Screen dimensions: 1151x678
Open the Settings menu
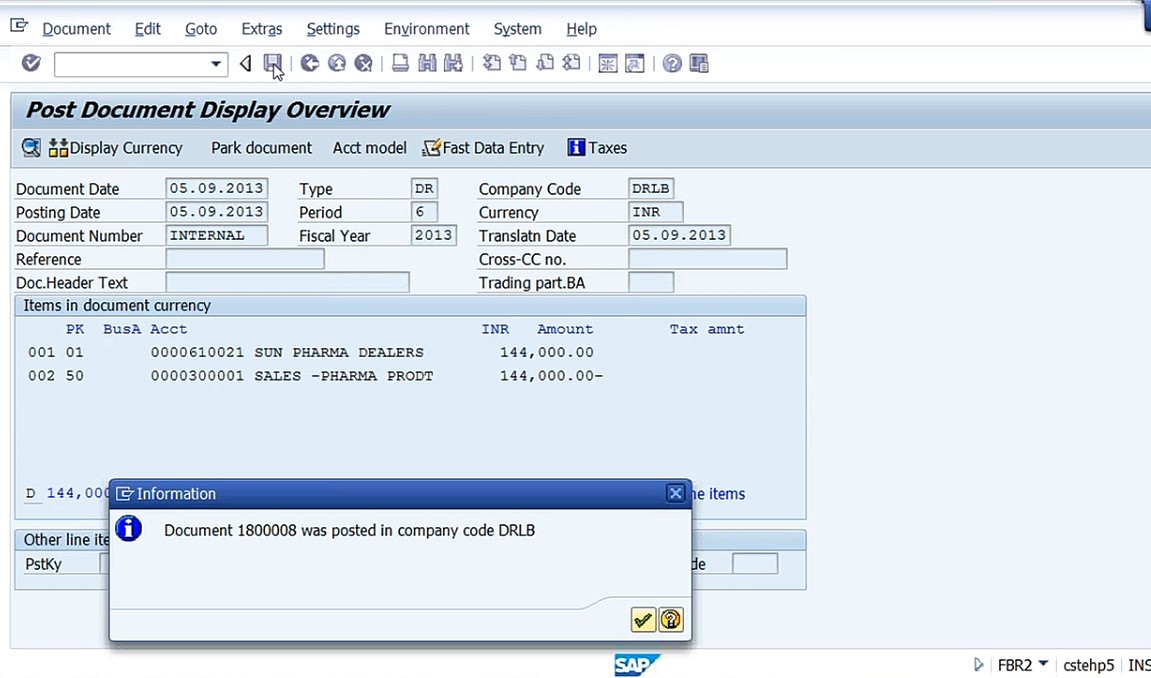(x=333, y=29)
